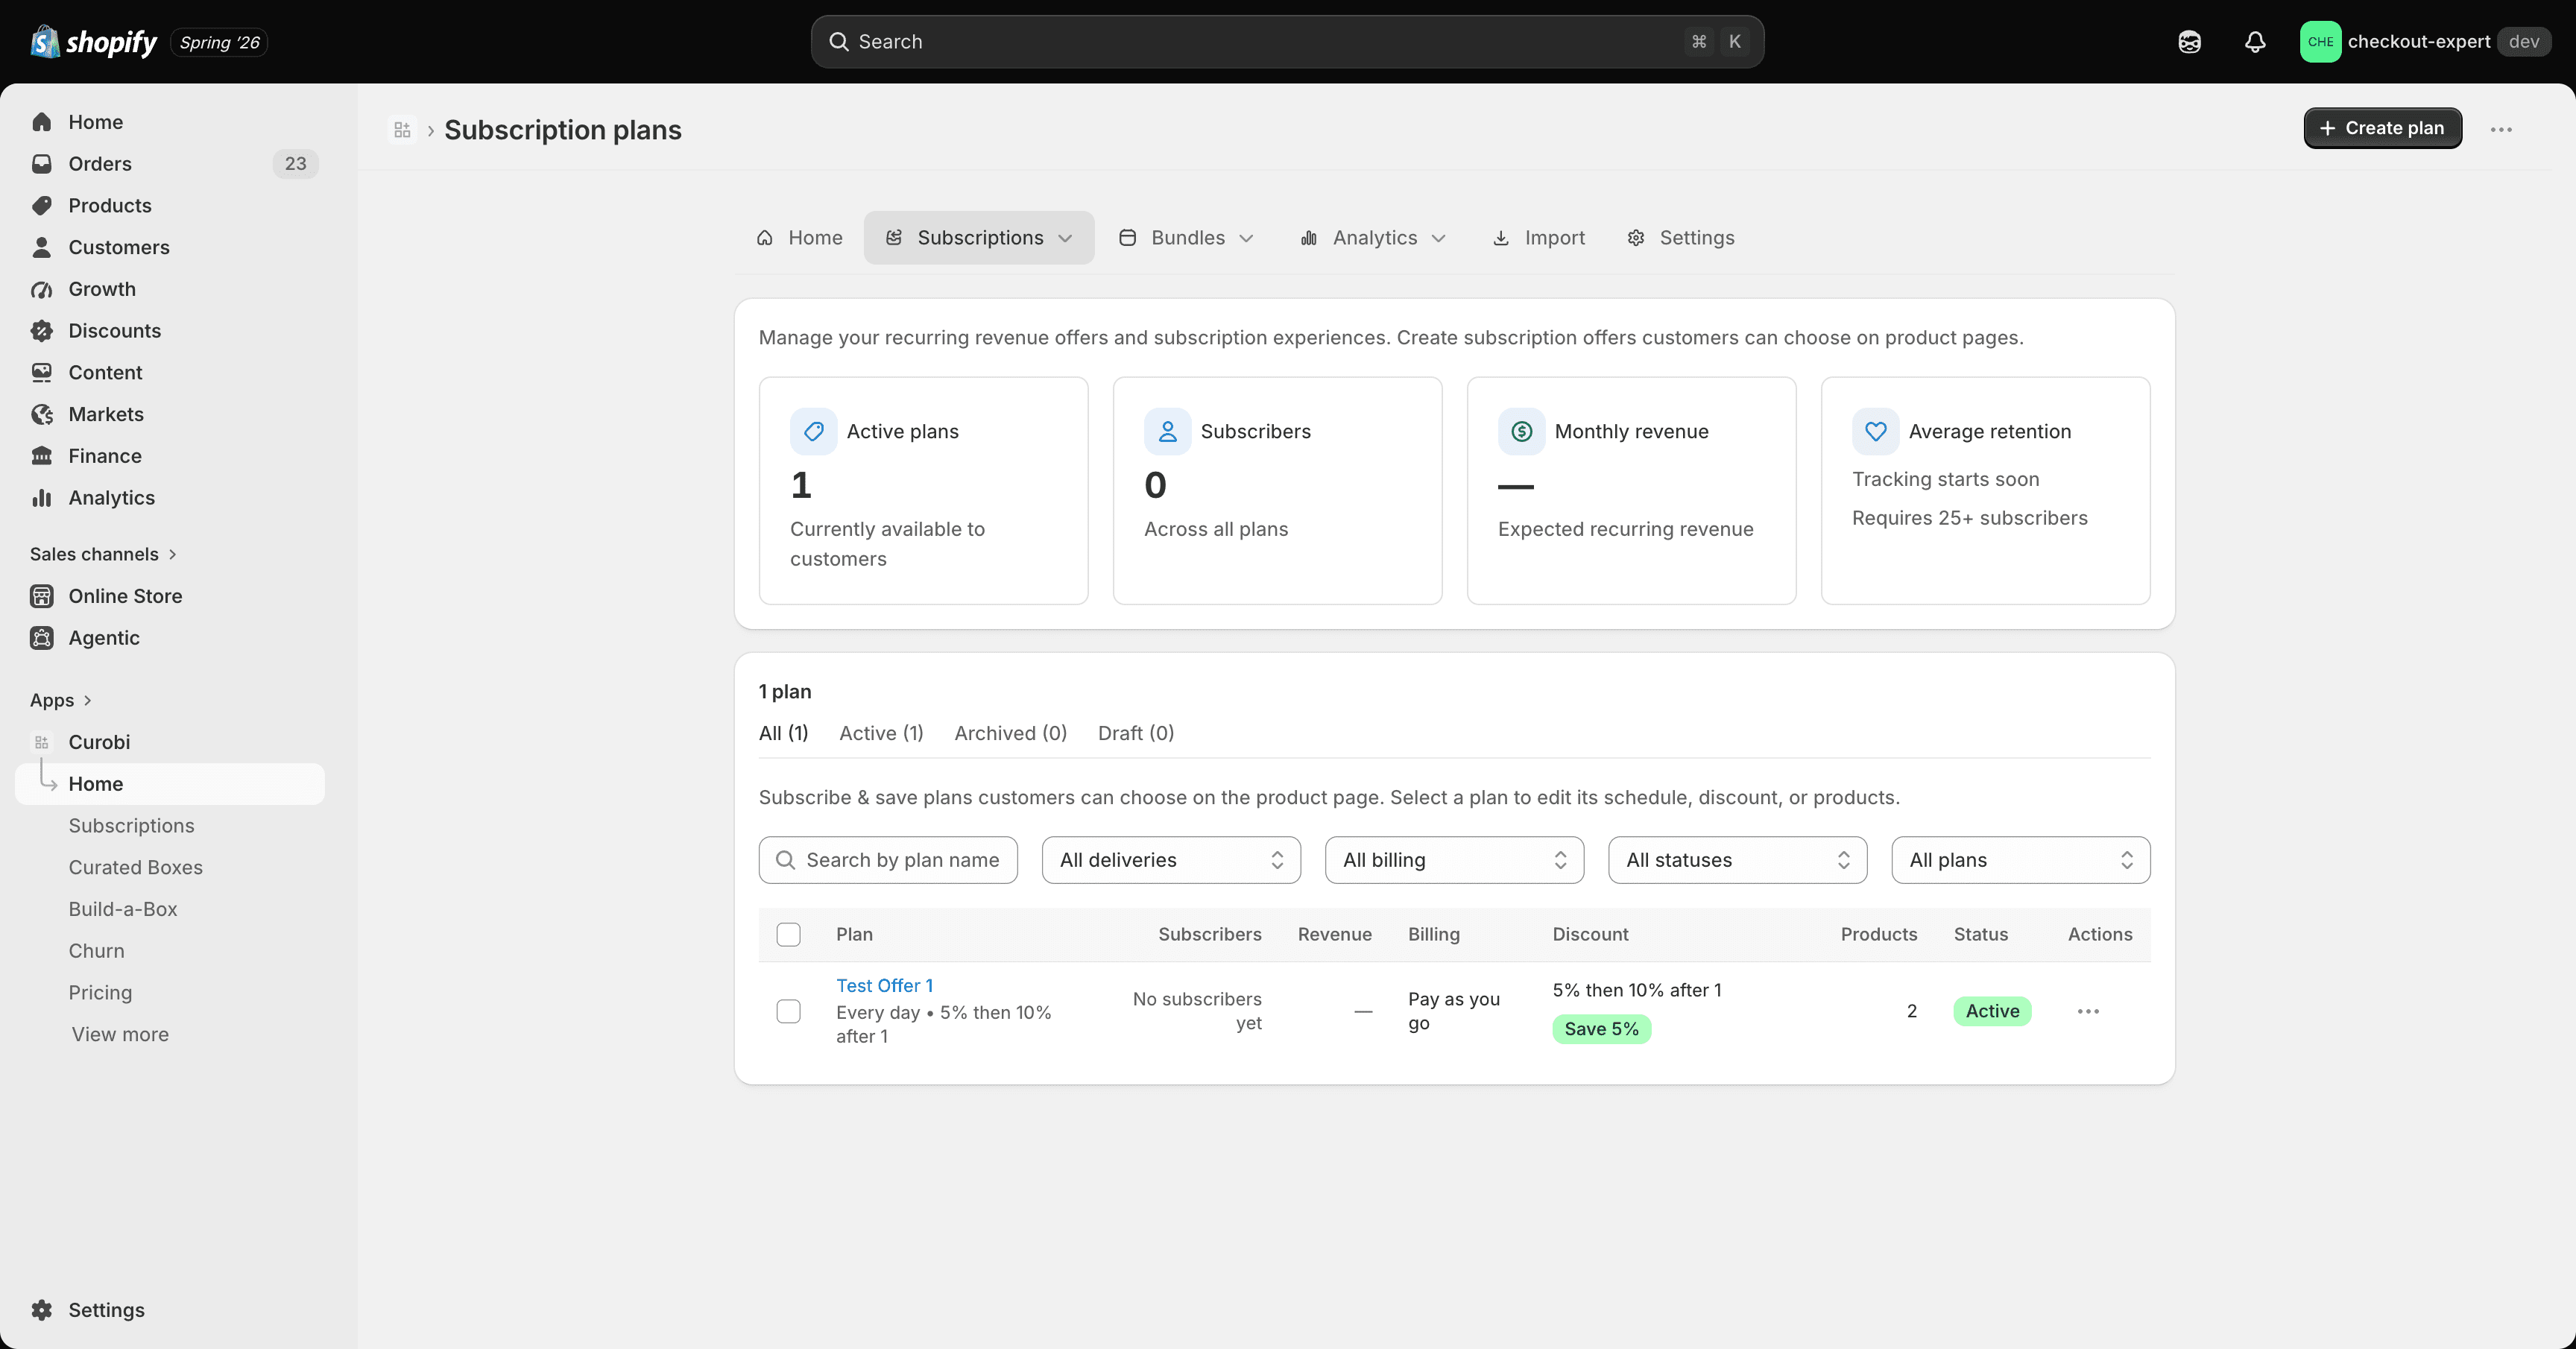Image resolution: width=2576 pixels, height=1349 pixels.
Task: Expand the Apps section
Action: (x=61, y=700)
